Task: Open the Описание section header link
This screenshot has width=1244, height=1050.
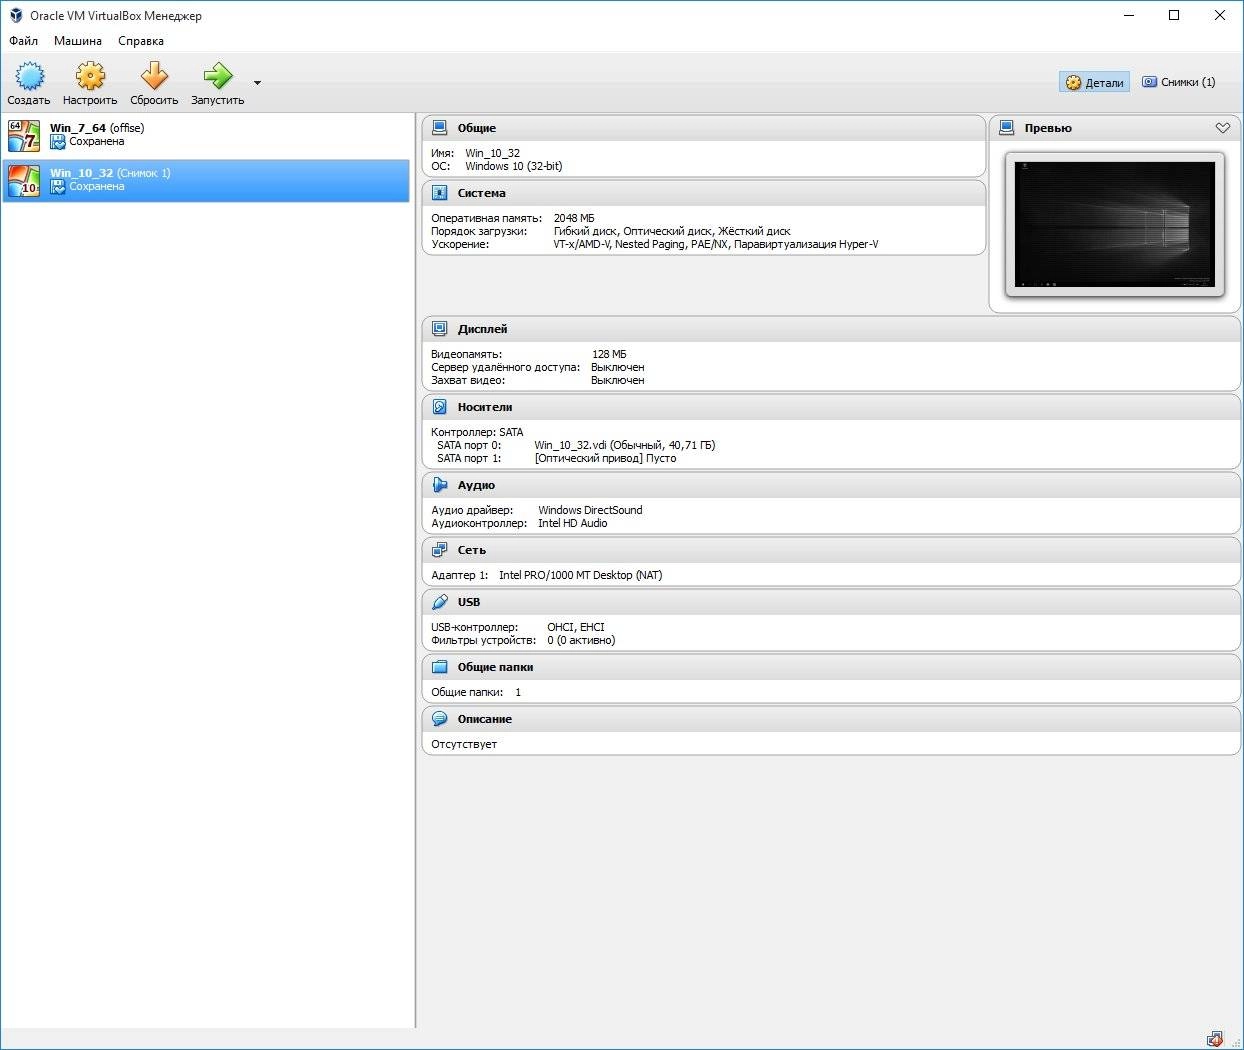Action: tap(485, 719)
